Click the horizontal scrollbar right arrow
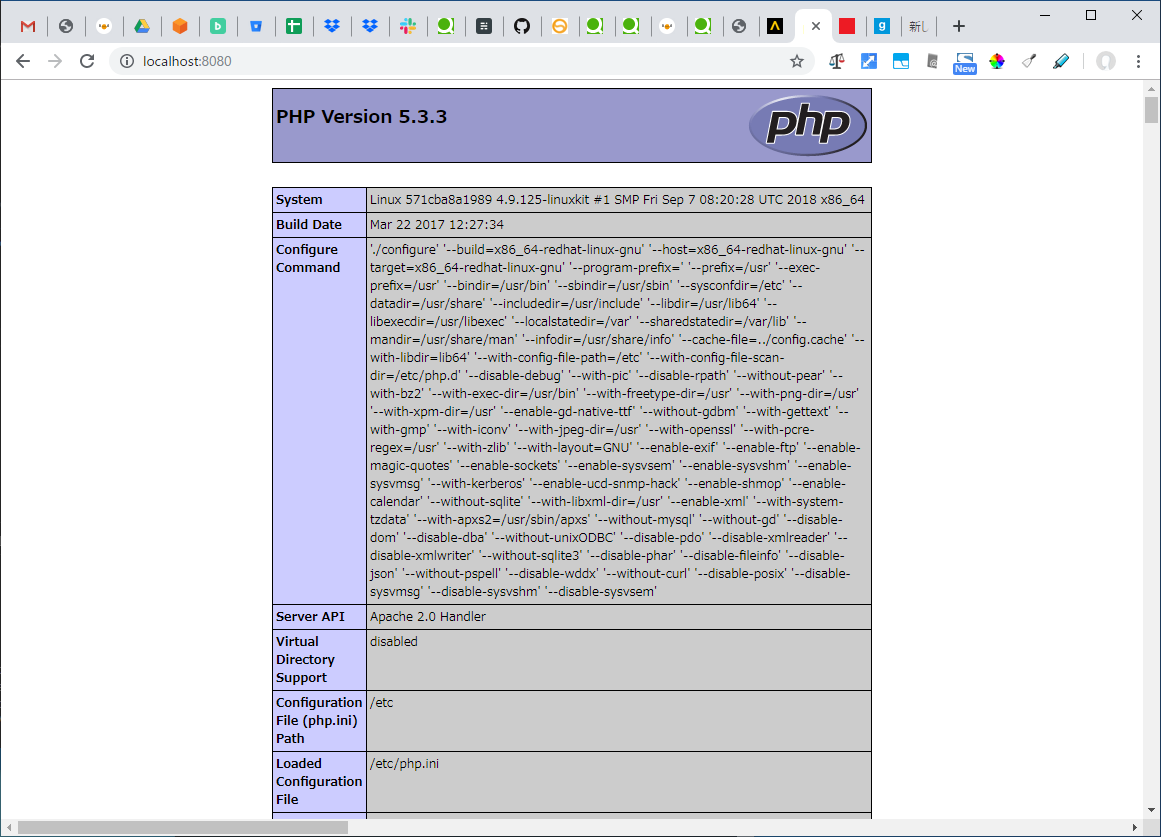This screenshot has height=837, width=1161. 1135,827
